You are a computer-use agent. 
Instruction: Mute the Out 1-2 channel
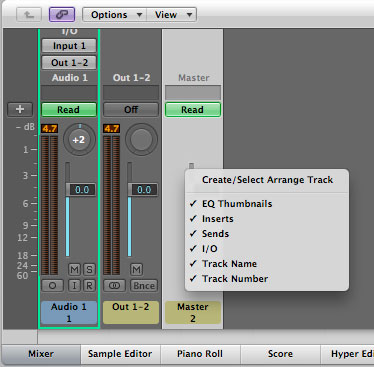136,269
